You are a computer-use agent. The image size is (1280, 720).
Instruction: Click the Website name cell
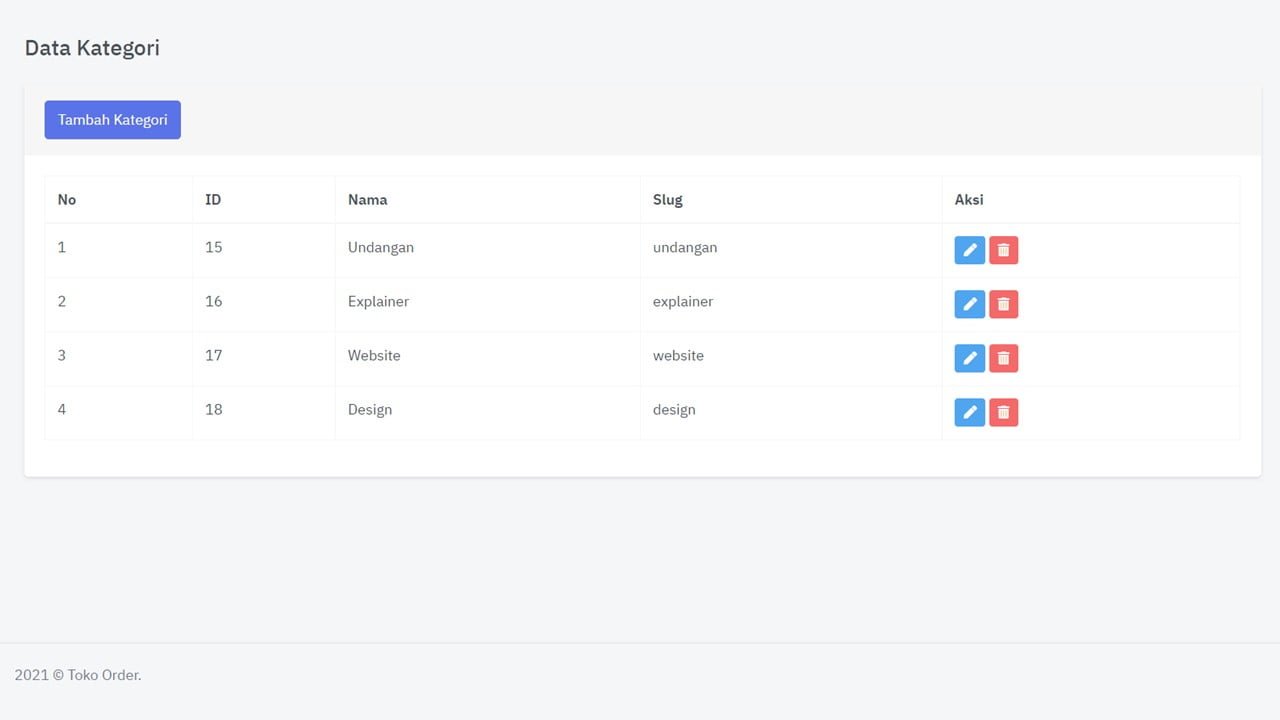[x=374, y=355]
